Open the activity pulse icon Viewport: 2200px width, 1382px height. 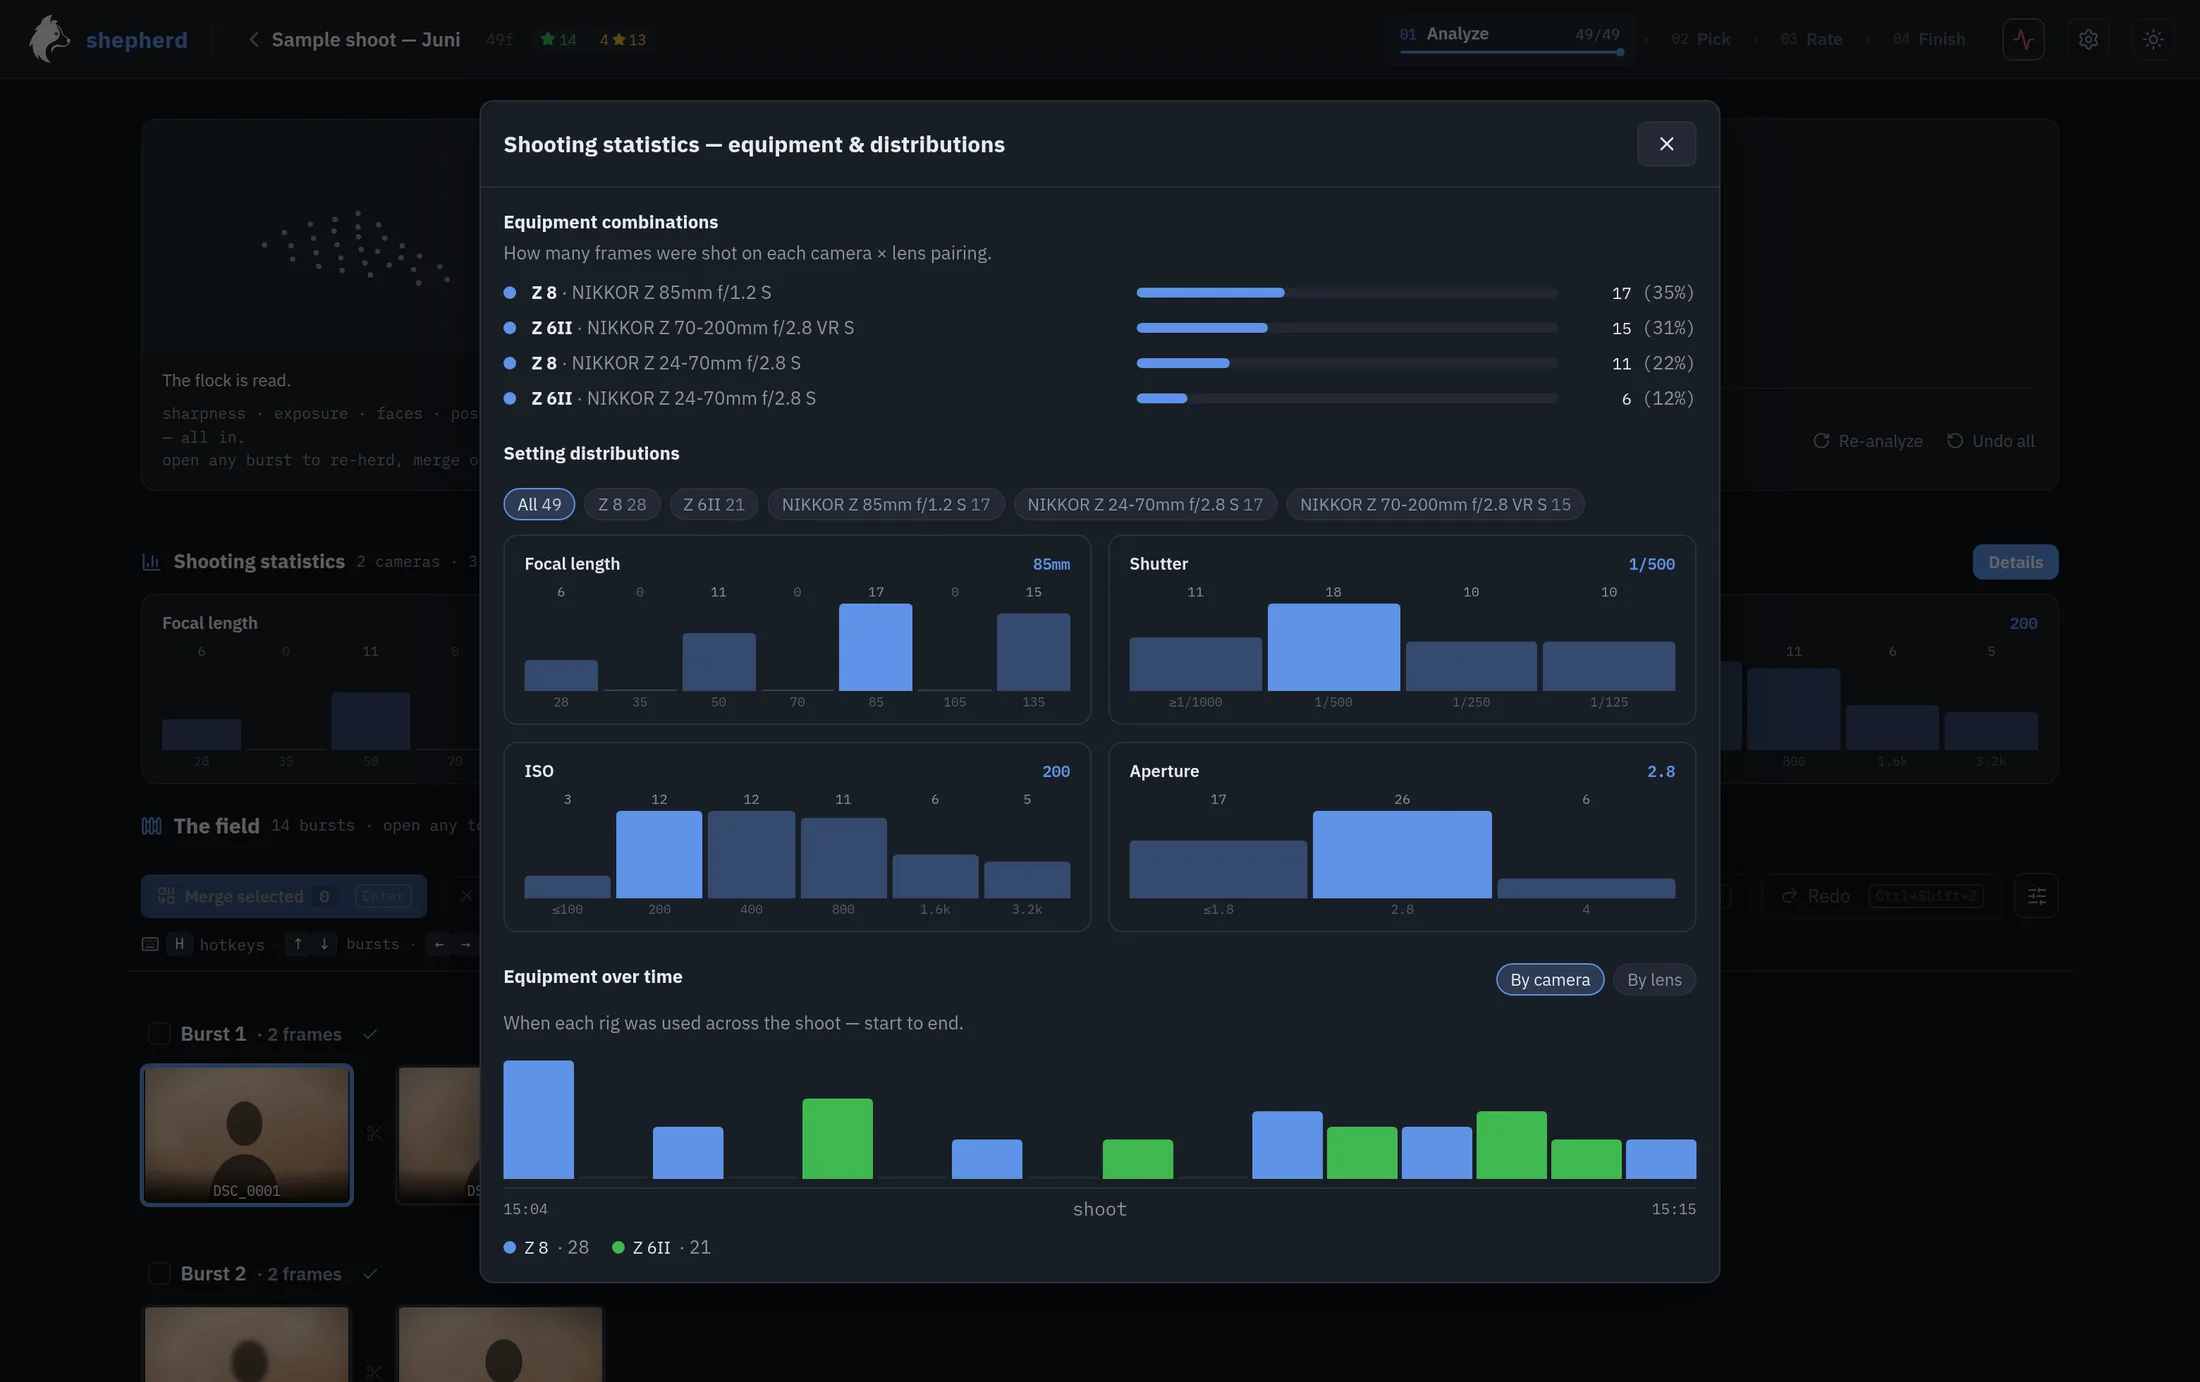click(x=2023, y=39)
